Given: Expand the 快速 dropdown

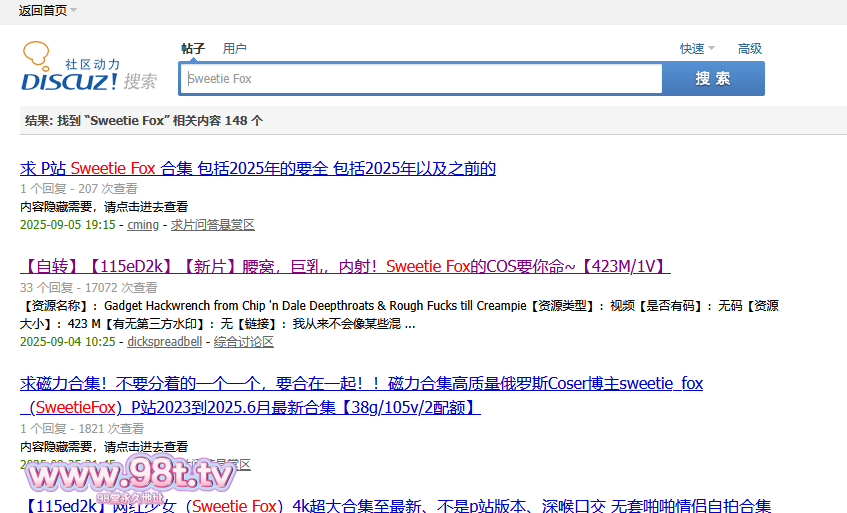Looking at the screenshot, I should 697,49.
